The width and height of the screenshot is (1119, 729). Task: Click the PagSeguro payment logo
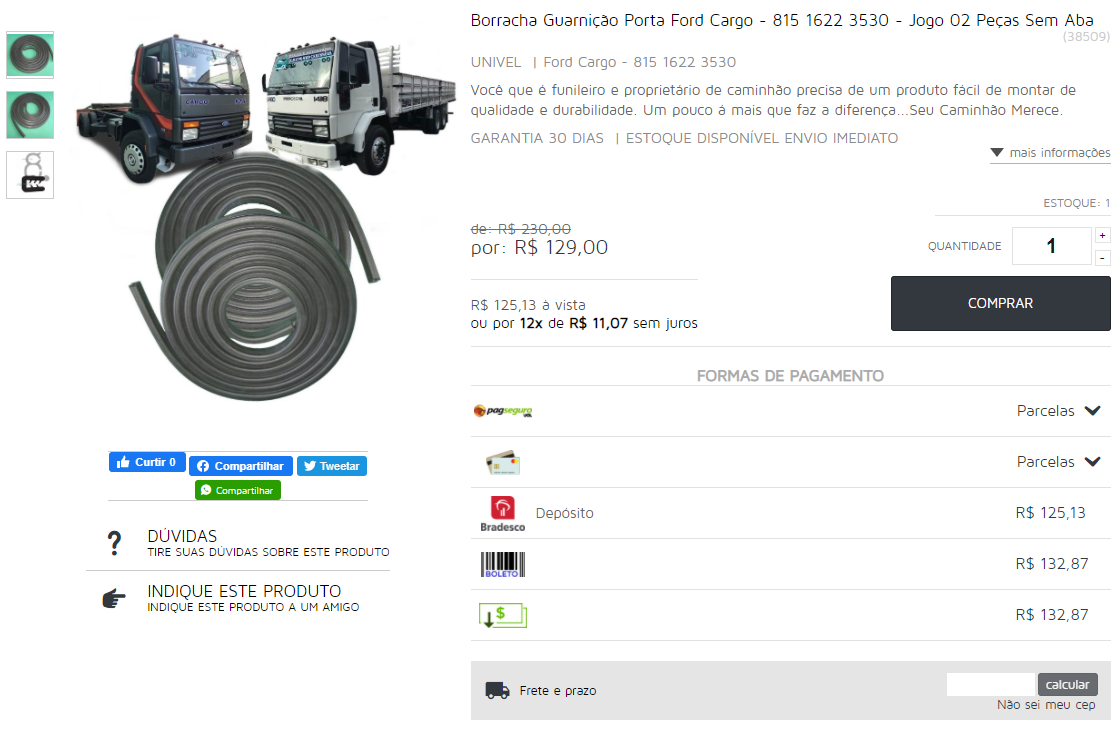click(x=503, y=411)
